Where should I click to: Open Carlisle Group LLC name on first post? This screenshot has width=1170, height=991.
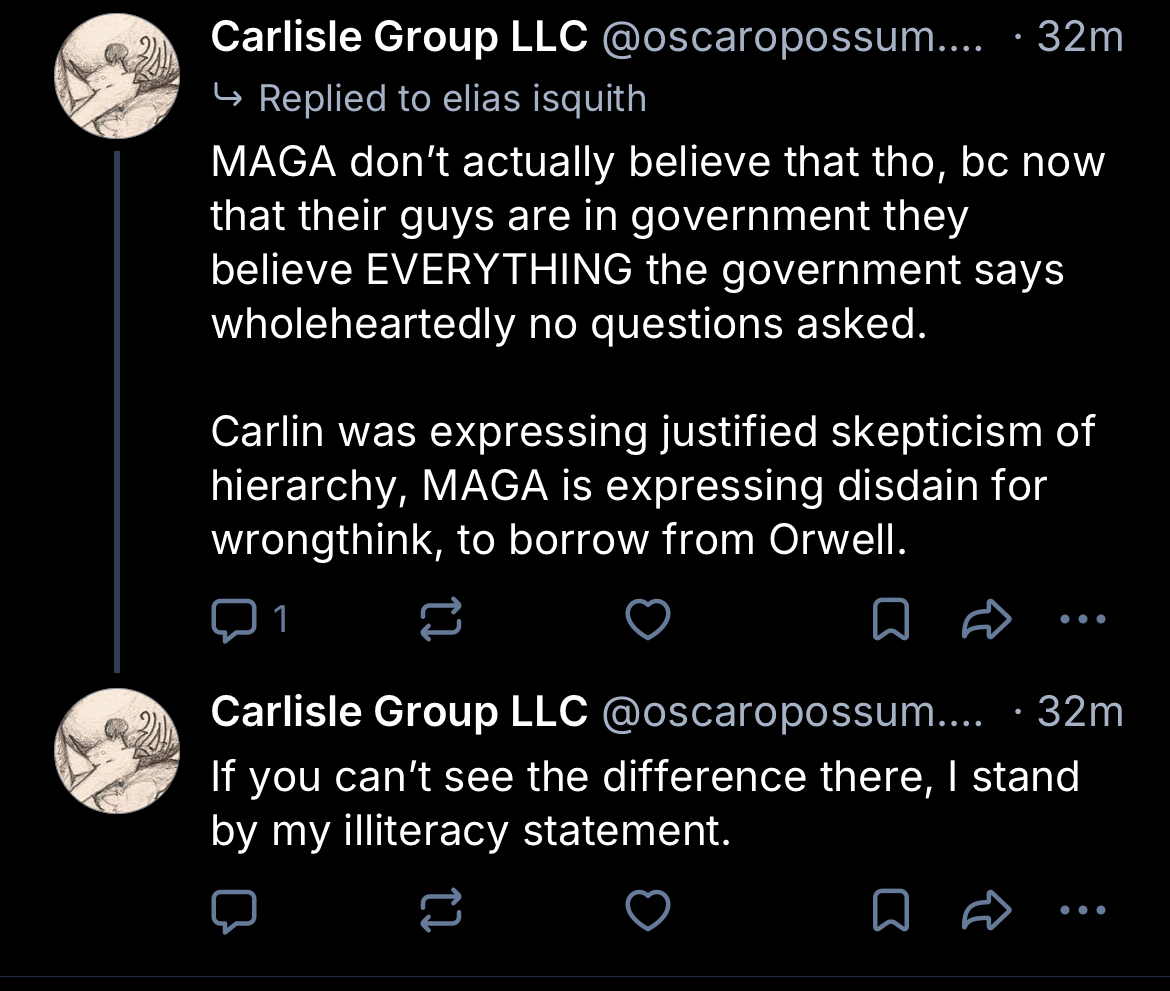pos(399,38)
